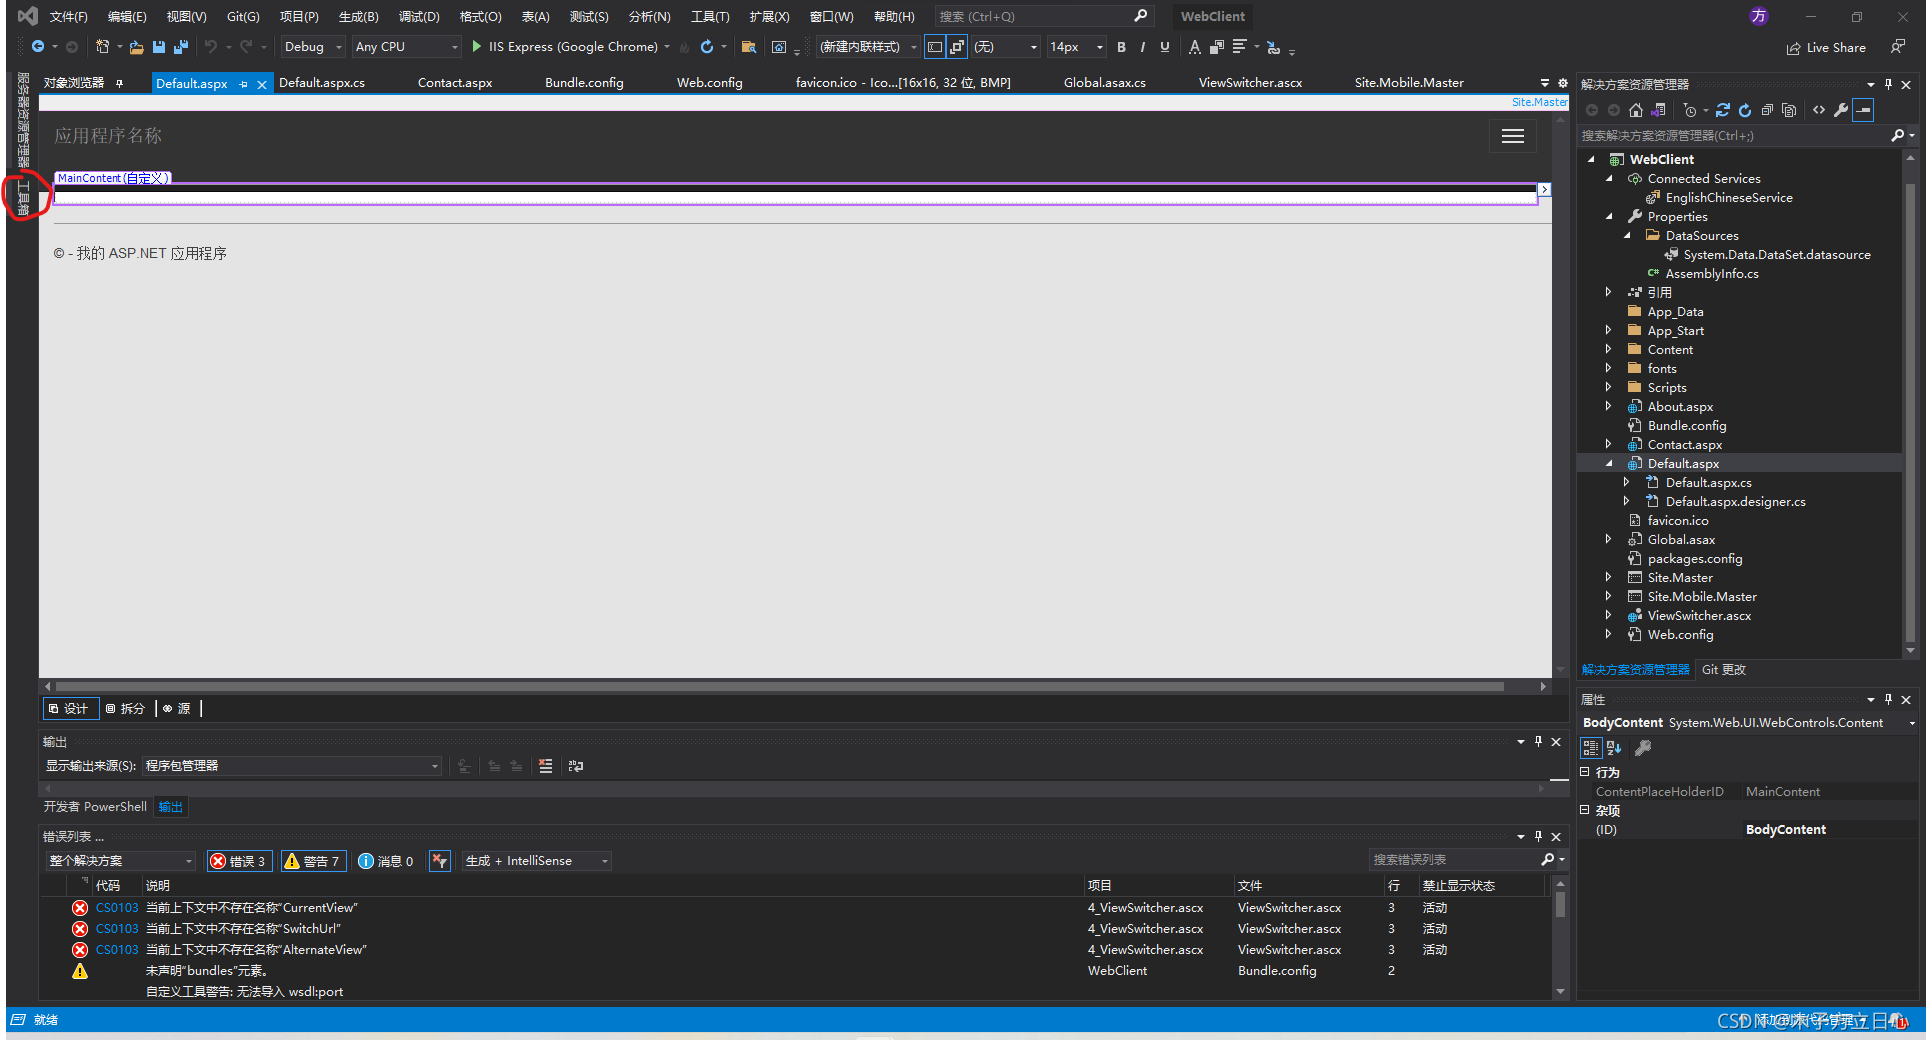Screen dimensions: 1926x1040
Task: Open the Debug configuration dropdown
Action: click(x=313, y=47)
